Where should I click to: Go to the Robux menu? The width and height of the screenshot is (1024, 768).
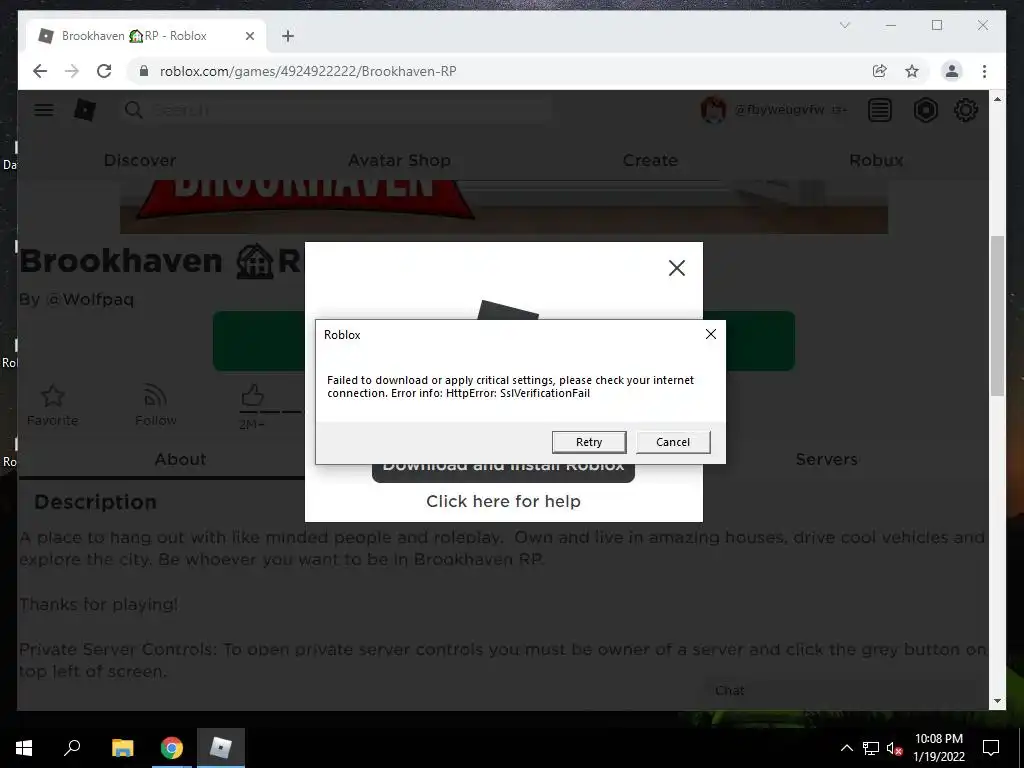coord(876,160)
